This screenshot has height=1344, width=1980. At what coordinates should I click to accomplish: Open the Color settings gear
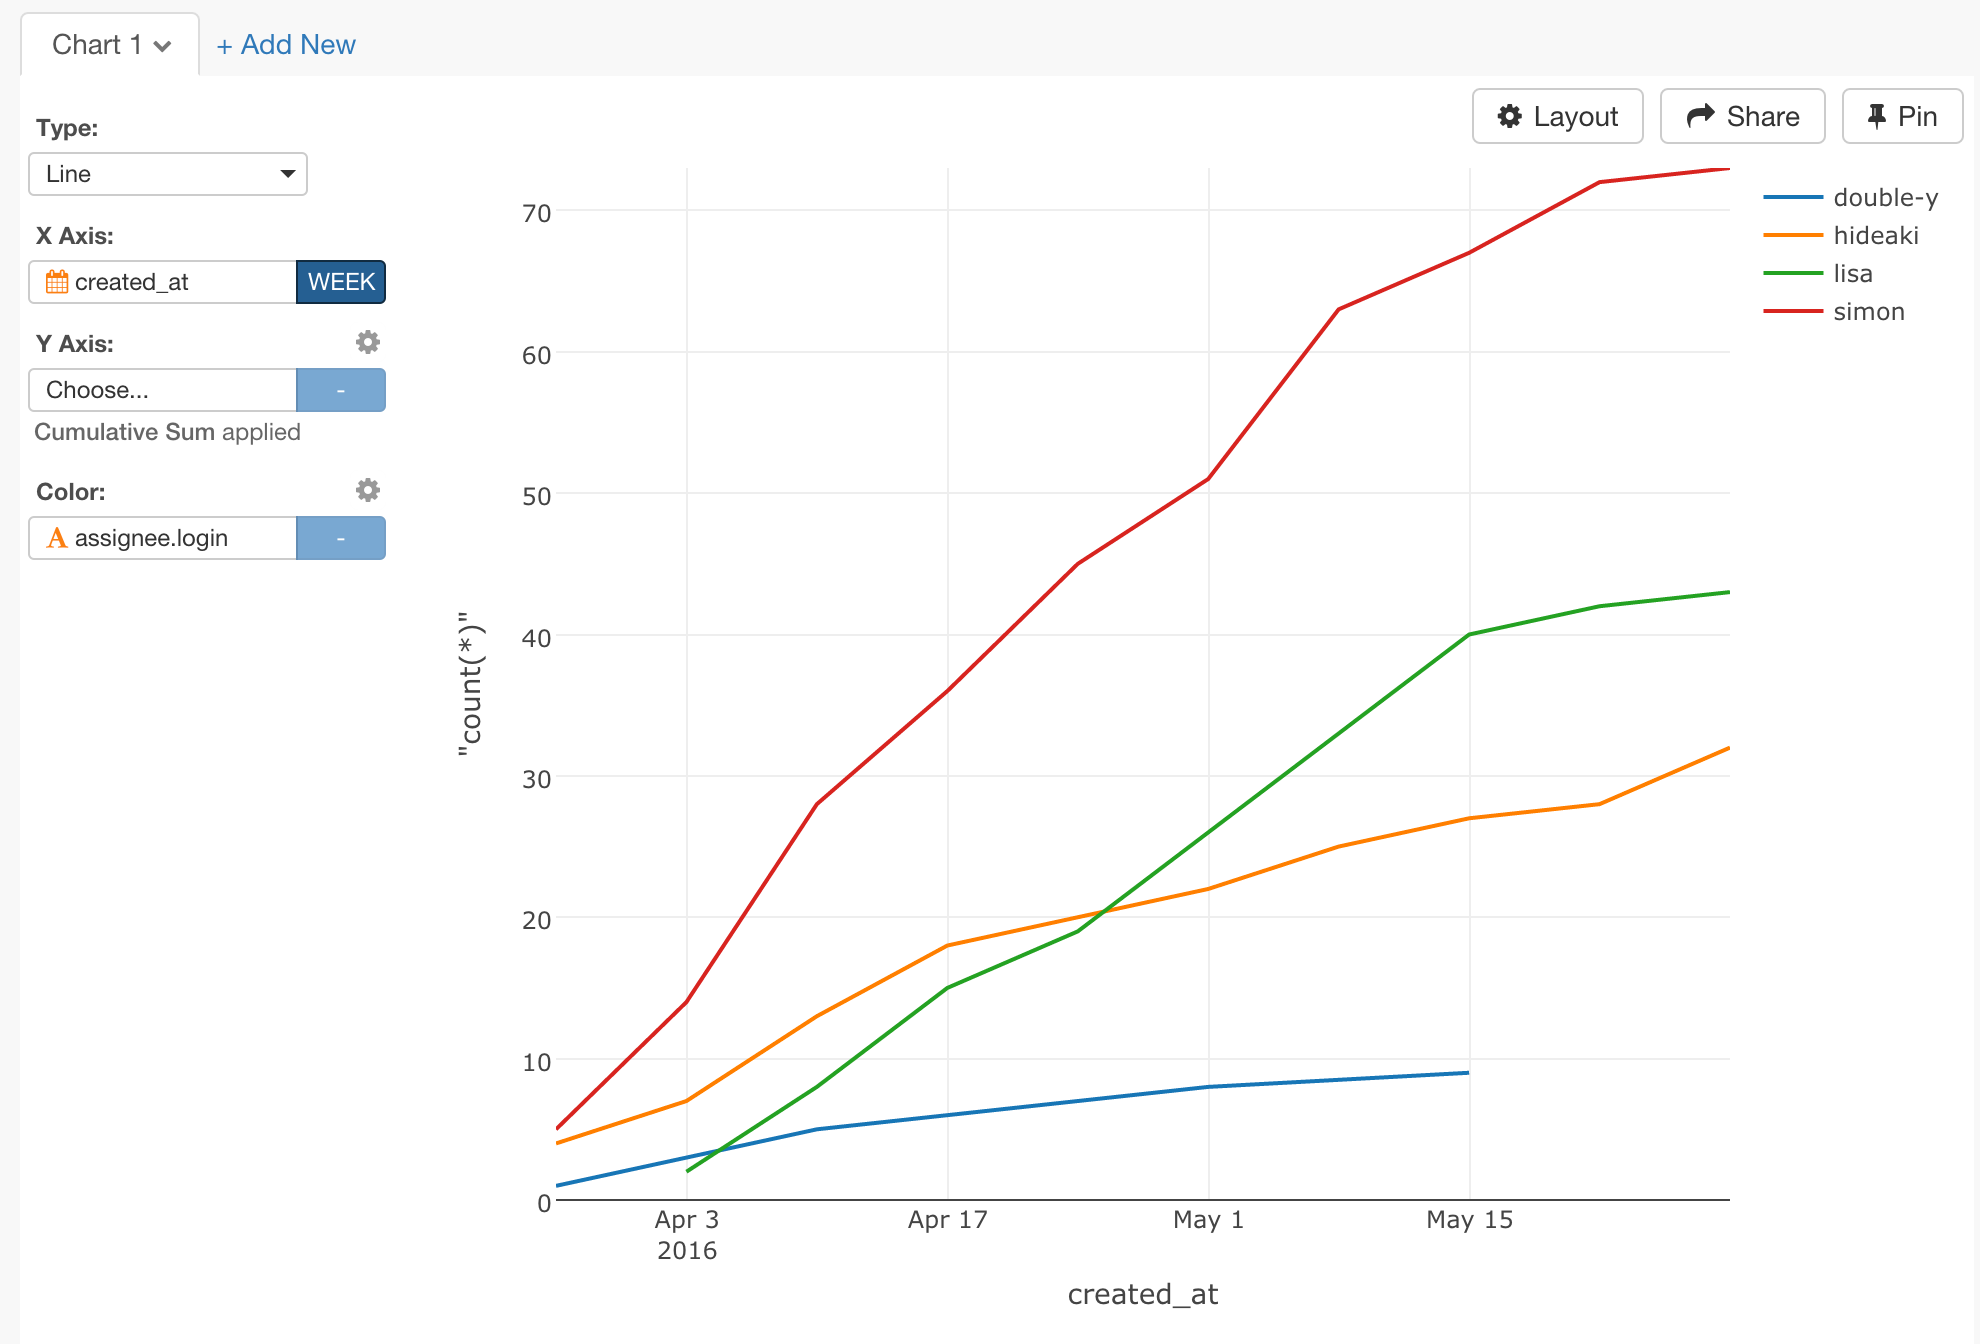click(x=367, y=489)
